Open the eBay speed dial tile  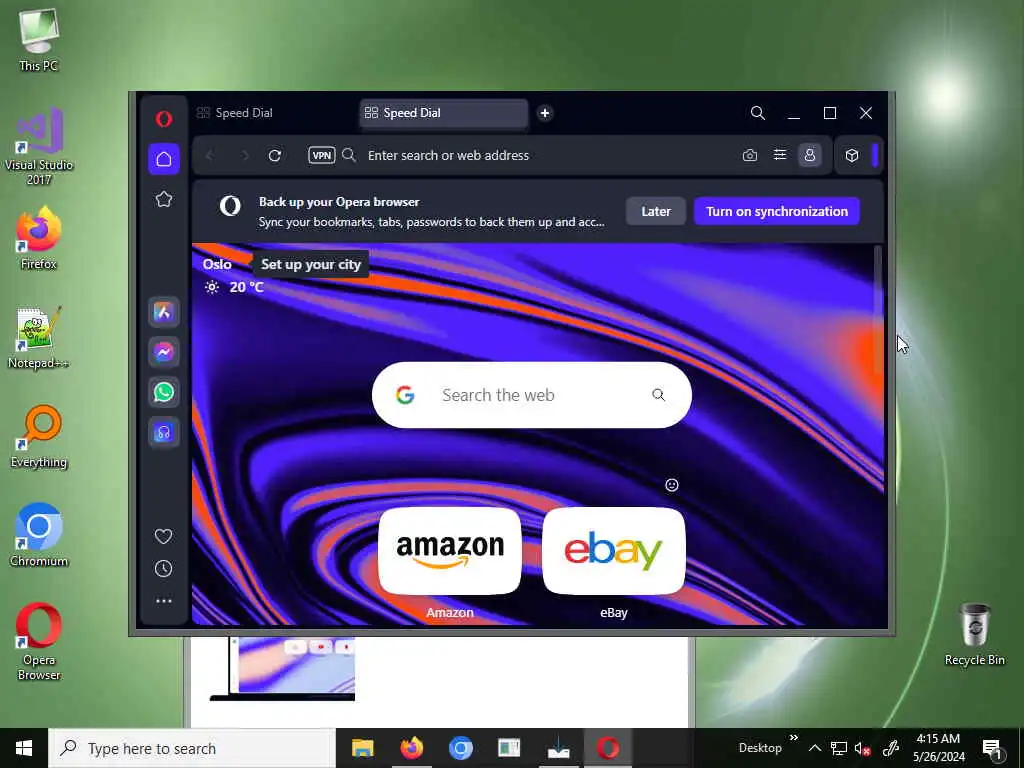[x=614, y=551]
